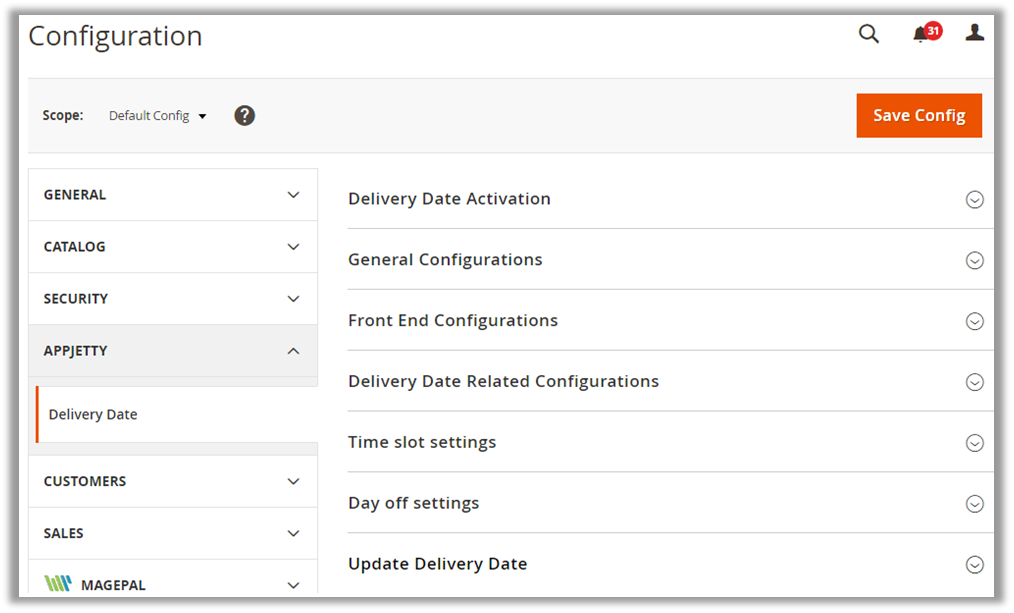Image resolution: width=1014 pixels, height=613 pixels.
Task: Collapse the APPJETTY sidebar section
Action: point(173,351)
